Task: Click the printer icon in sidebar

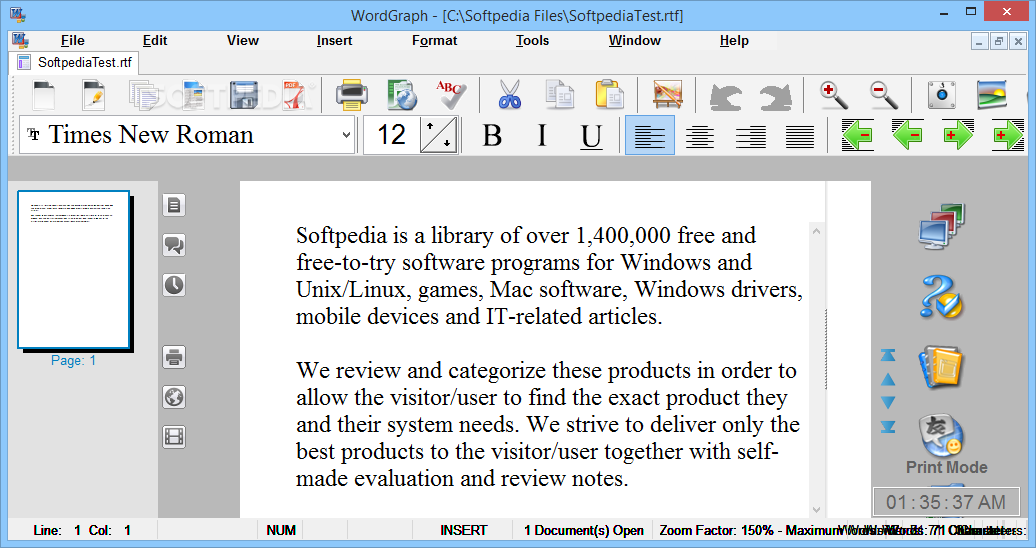Action: pyautogui.click(x=174, y=358)
